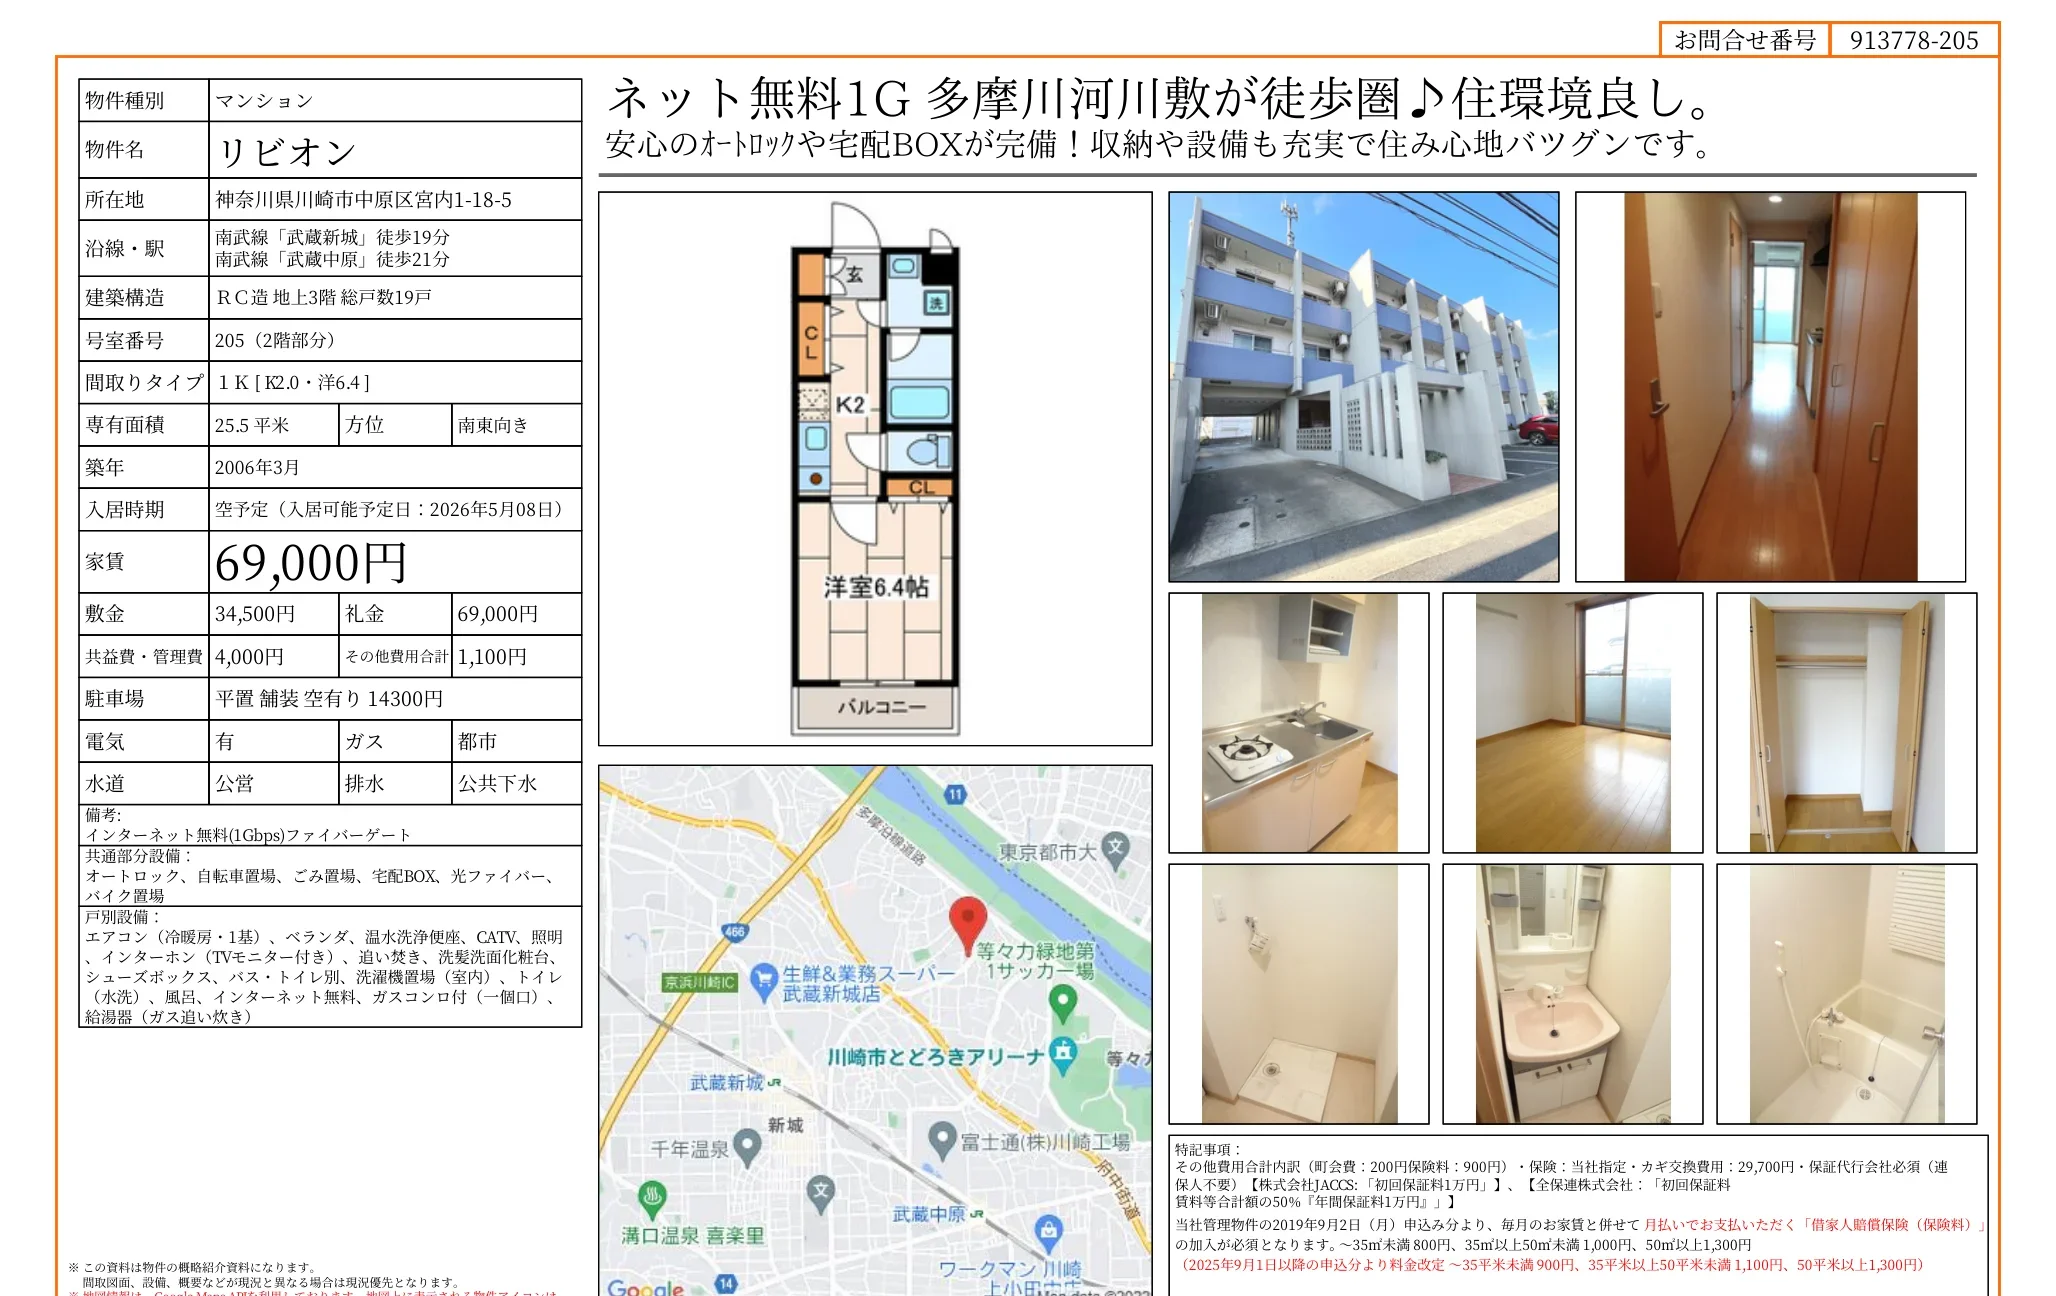Click the green park pin near soccer field
Image resolution: width=2056 pixels, height=1296 pixels.
[1062, 1001]
